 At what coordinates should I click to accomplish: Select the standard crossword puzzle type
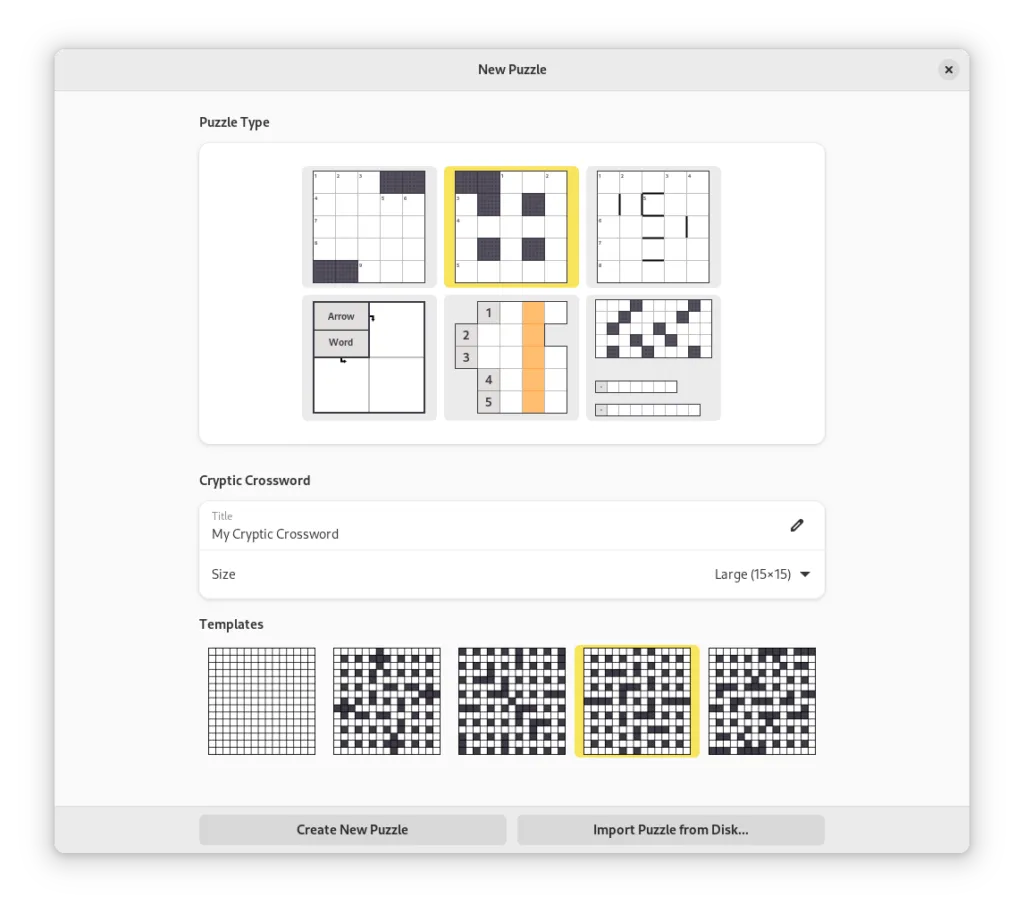pyautogui.click(x=369, y=227)
